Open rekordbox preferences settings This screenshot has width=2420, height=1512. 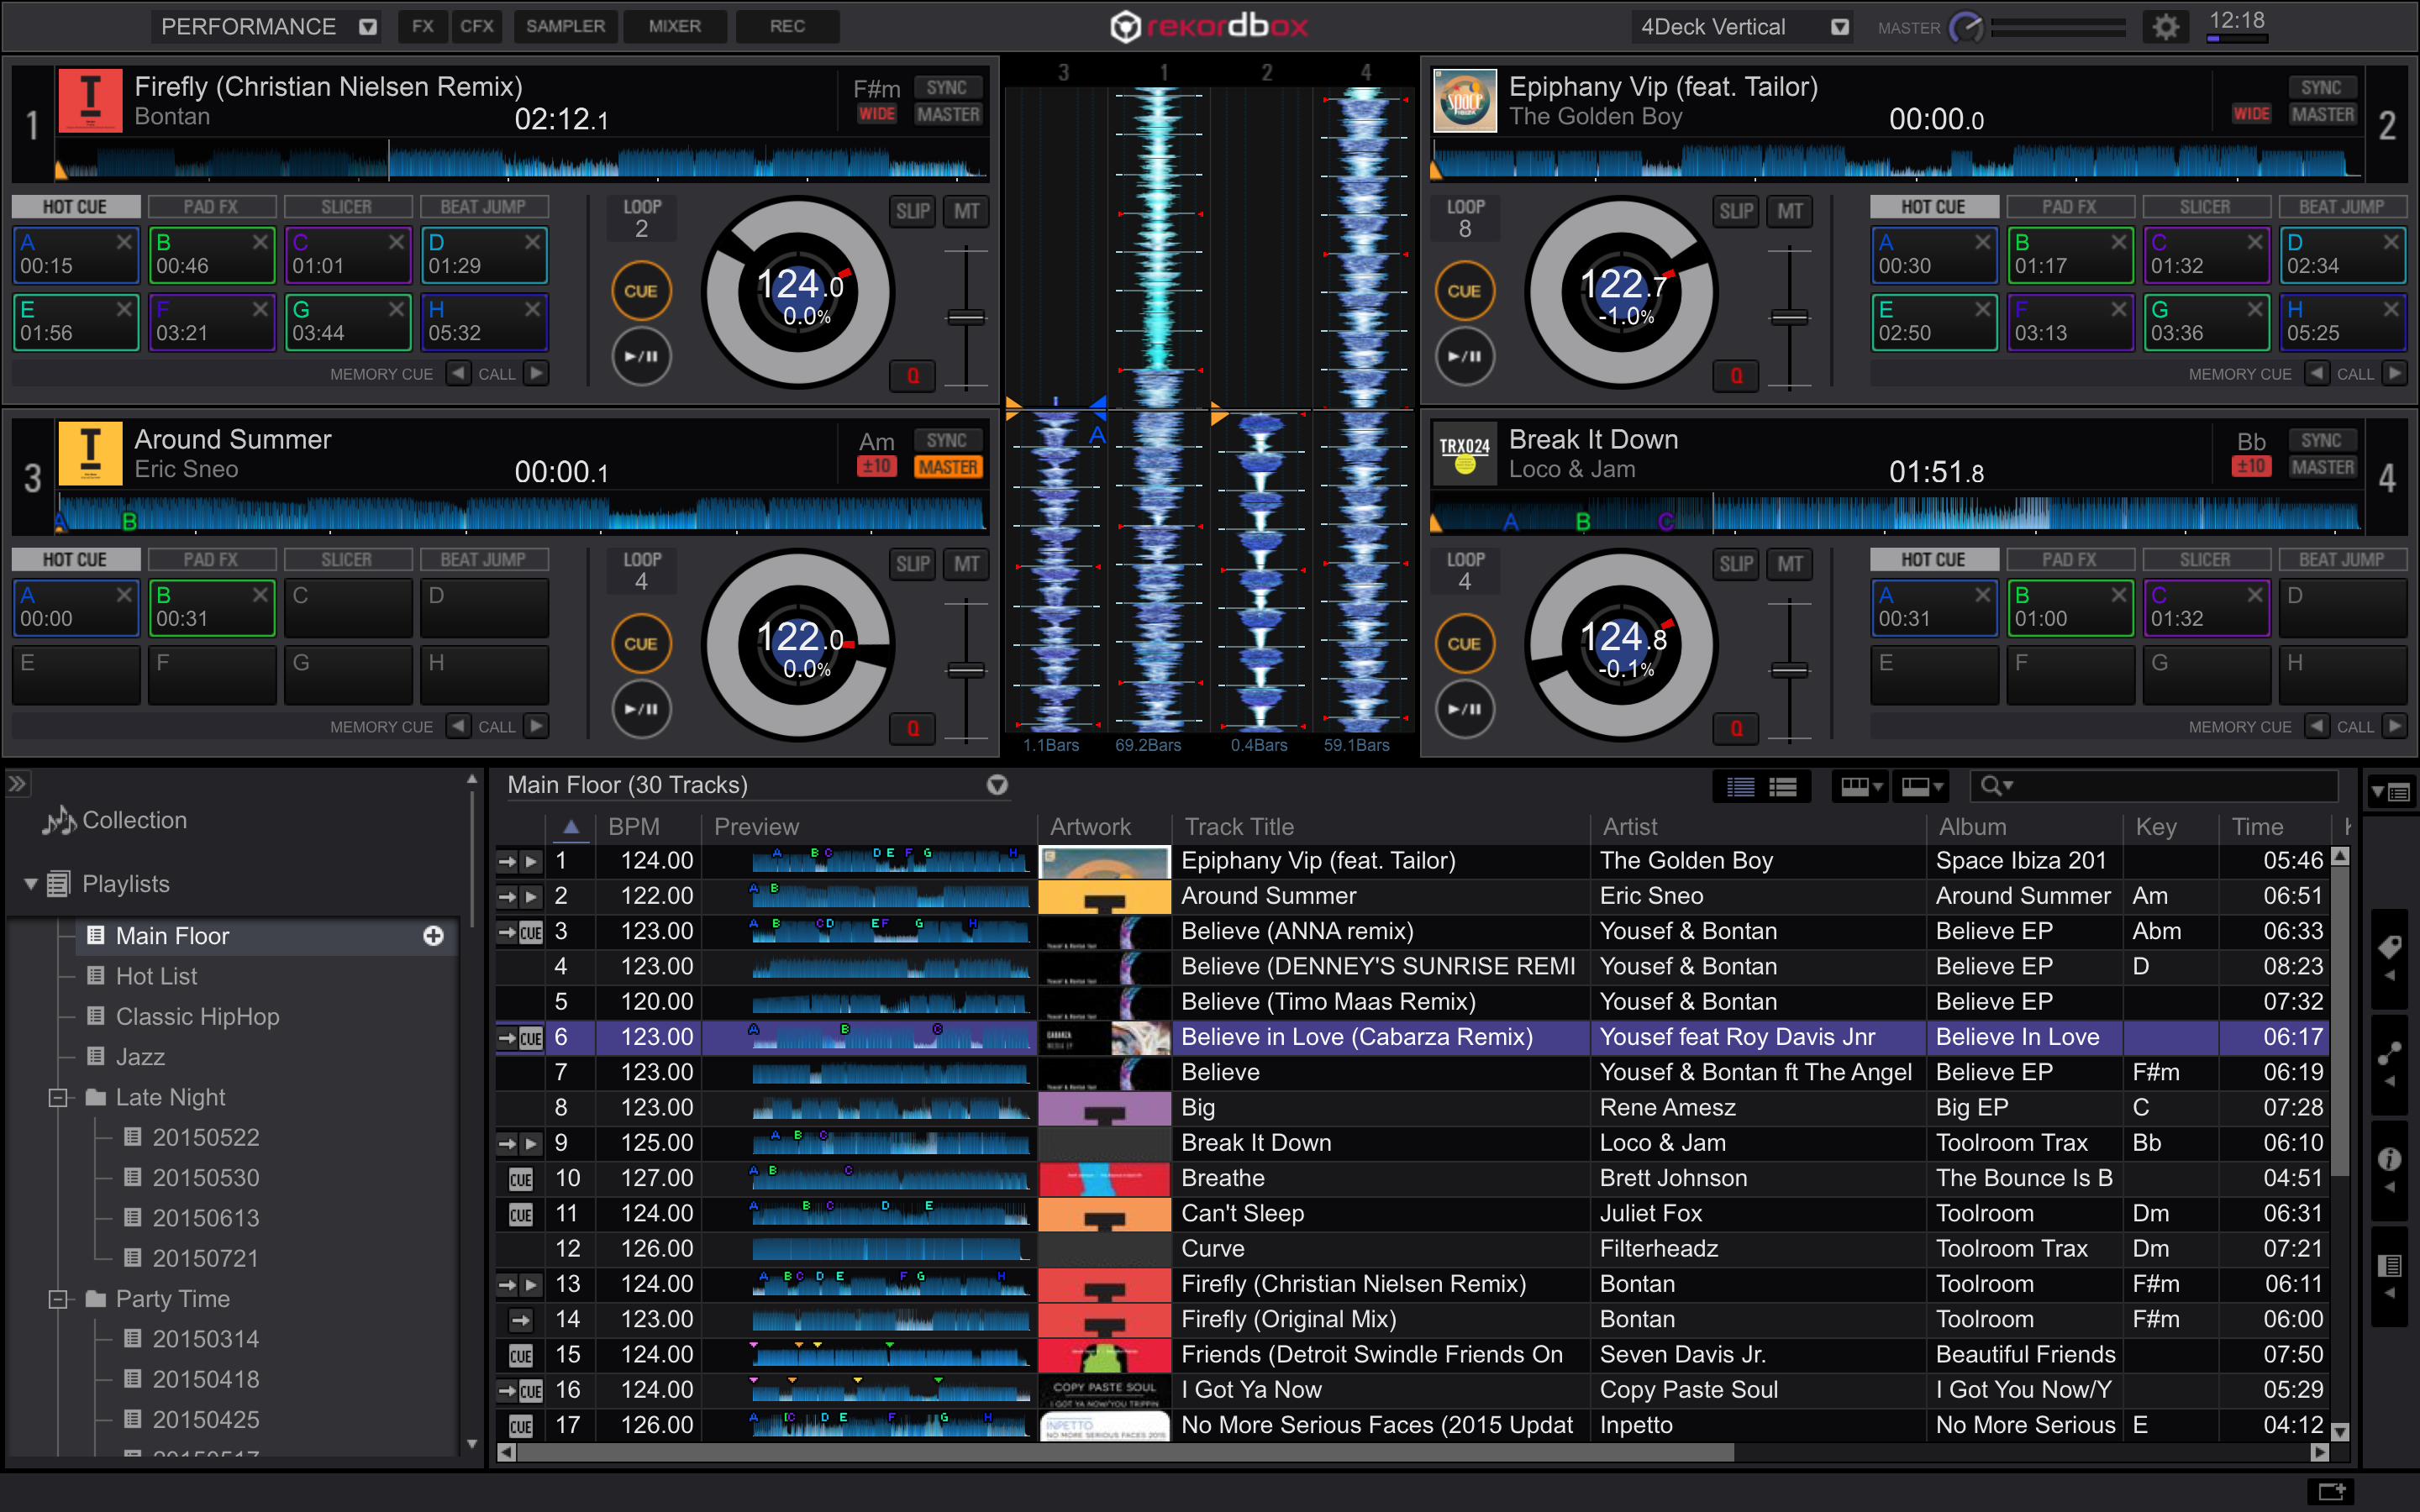(x=2166, y=27)
